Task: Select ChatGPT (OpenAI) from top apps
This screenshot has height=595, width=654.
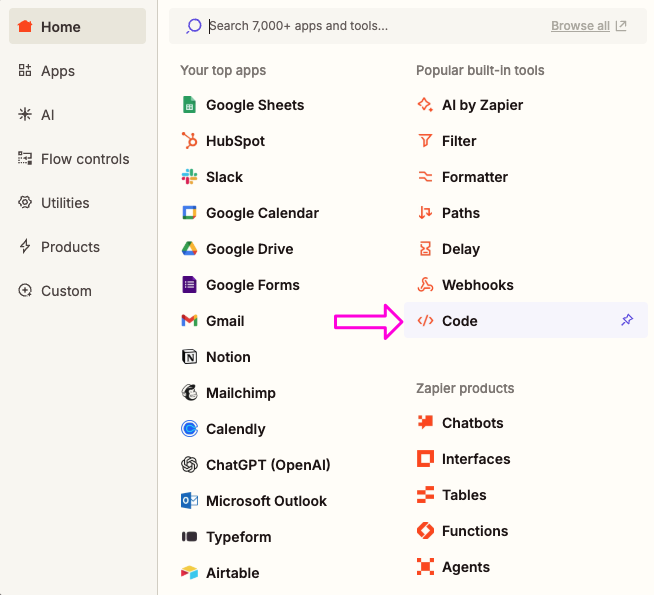Action: coord(268,464)
